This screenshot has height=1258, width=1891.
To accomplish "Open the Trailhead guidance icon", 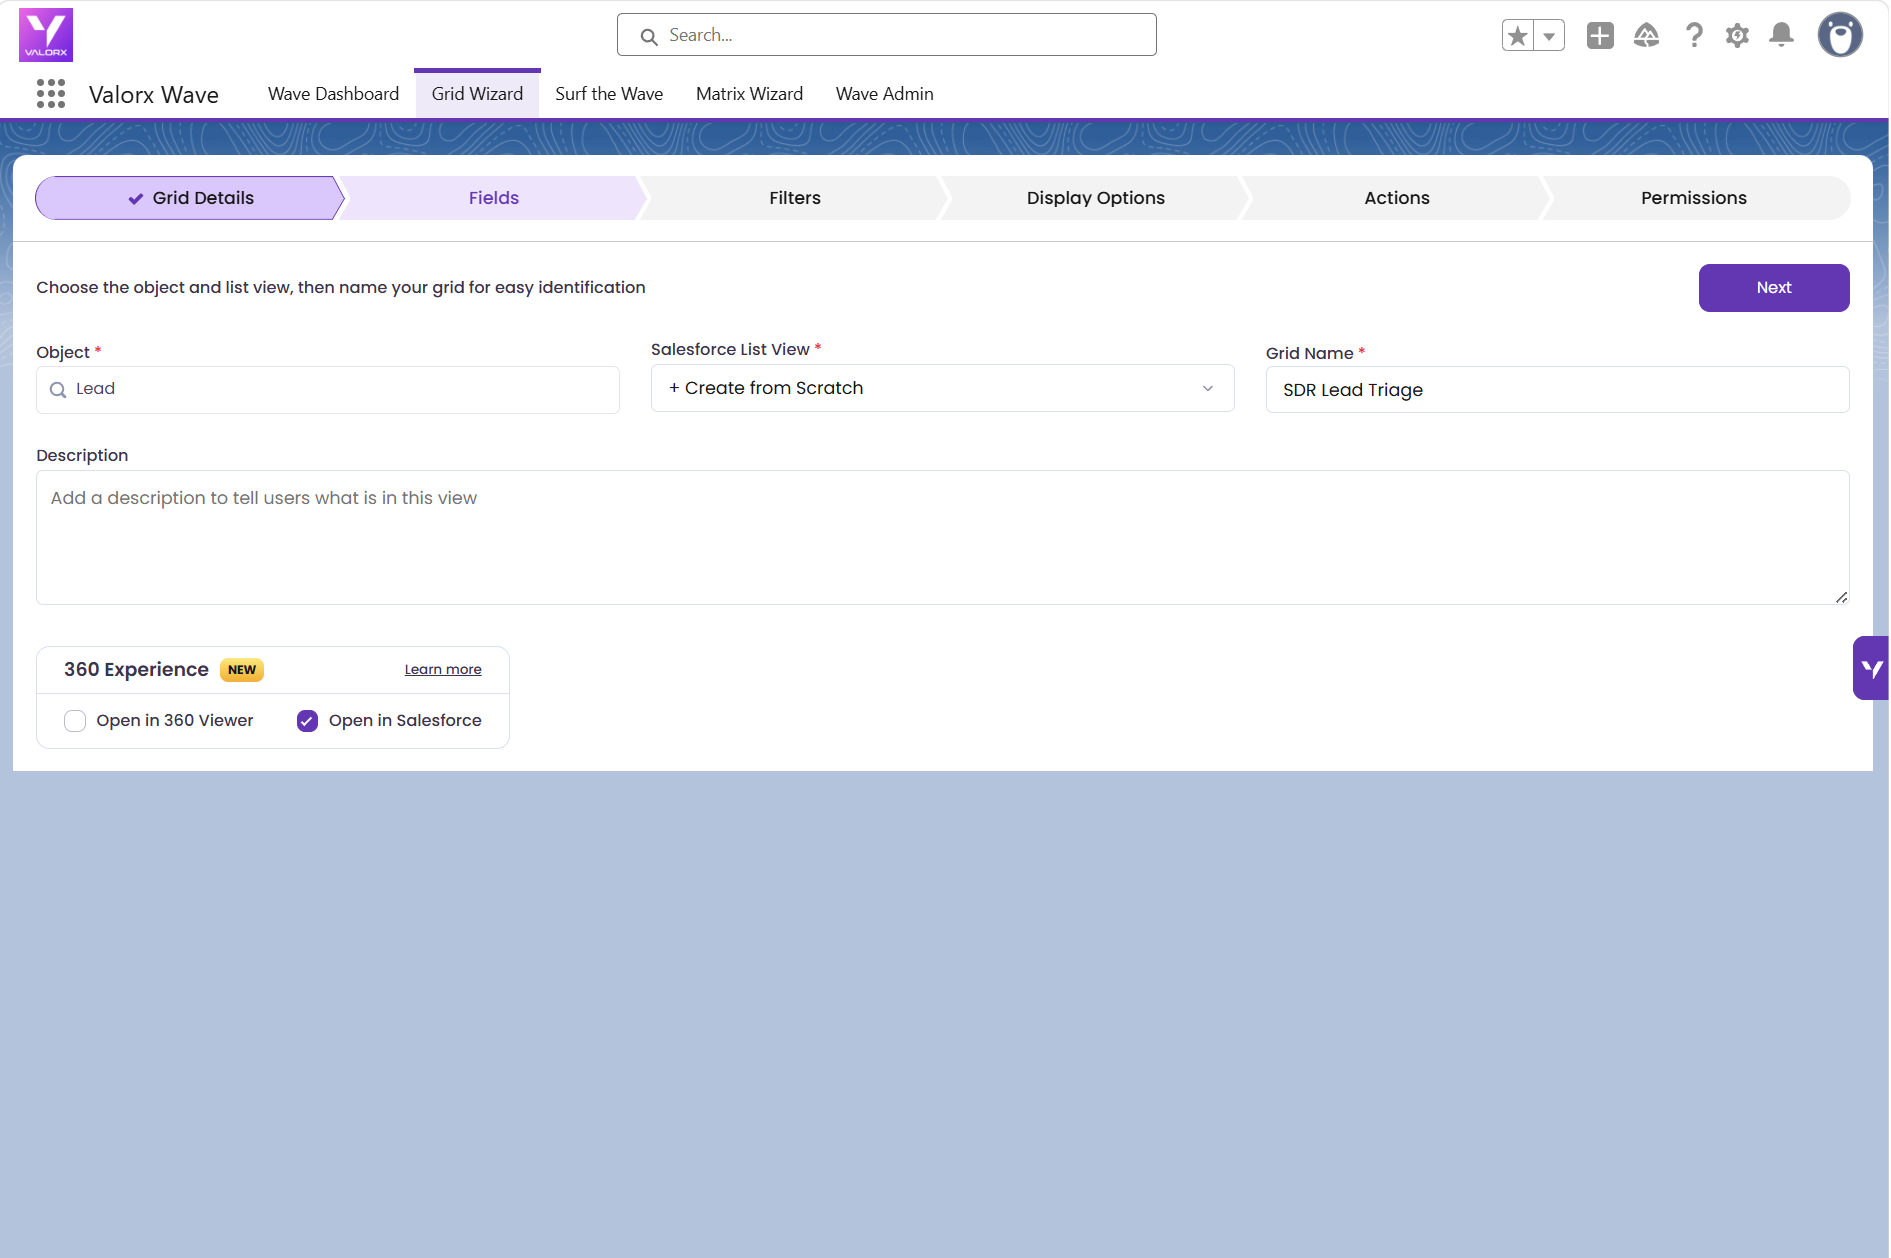I will click(1646, 36).
